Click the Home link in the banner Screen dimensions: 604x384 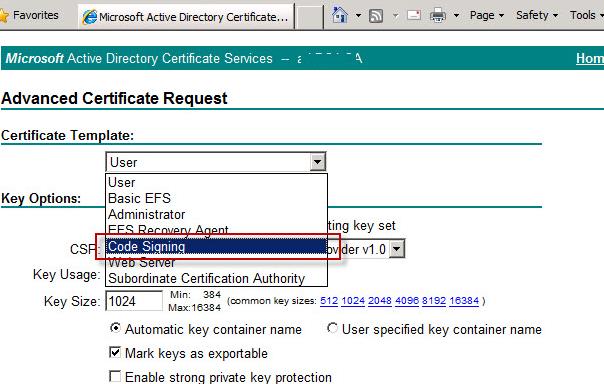click(x=590, y=59)
